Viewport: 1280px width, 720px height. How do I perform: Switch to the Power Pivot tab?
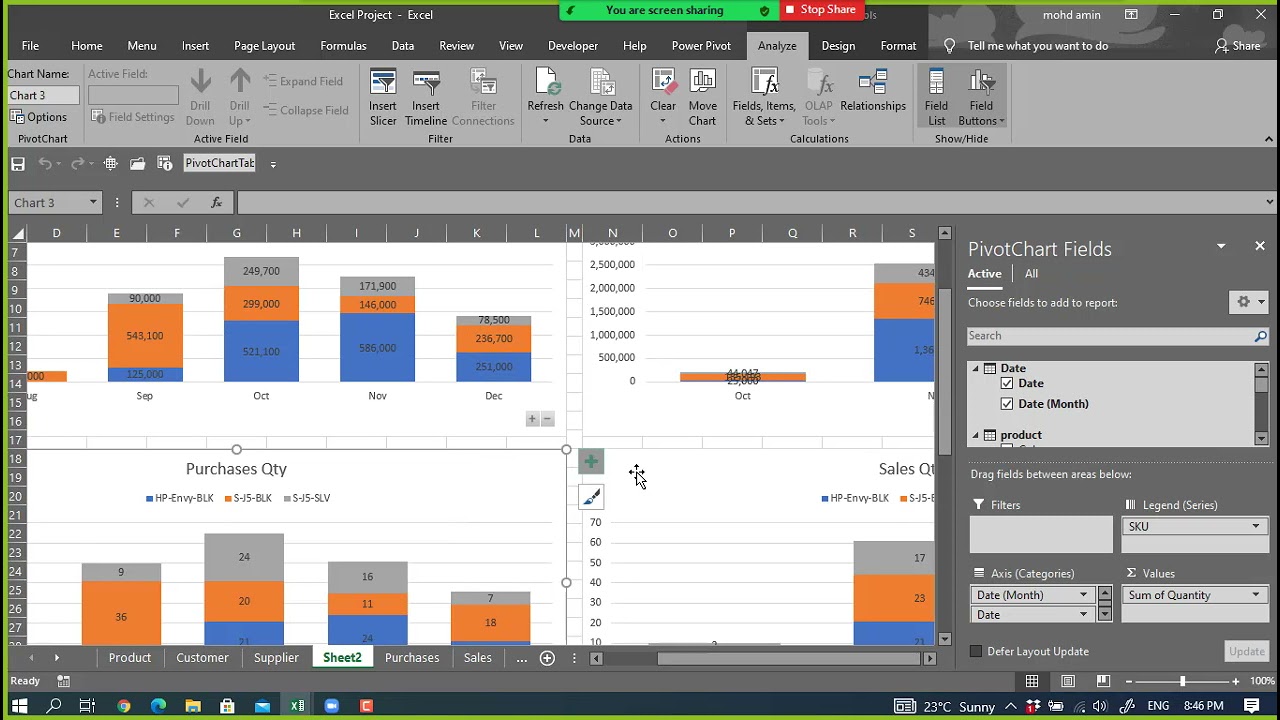[701, 46]
